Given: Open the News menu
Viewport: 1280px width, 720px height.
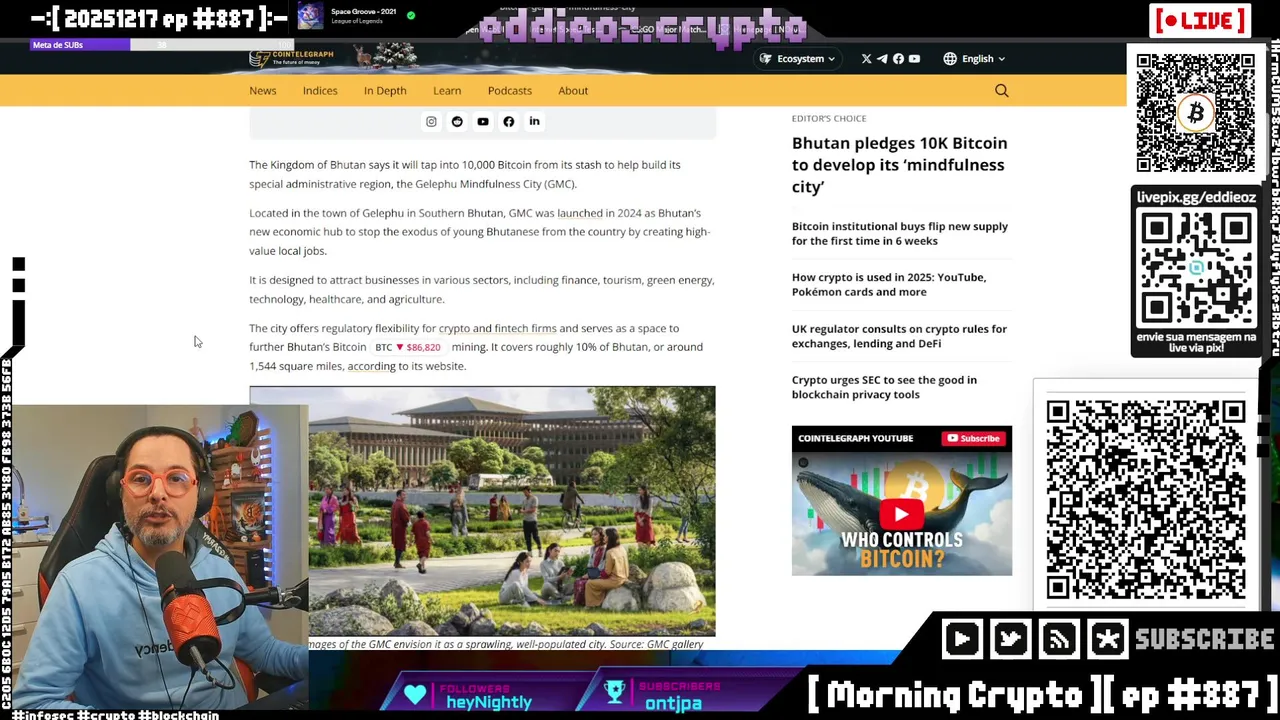Looking at the screenshot, I should [x=263, y=91].
